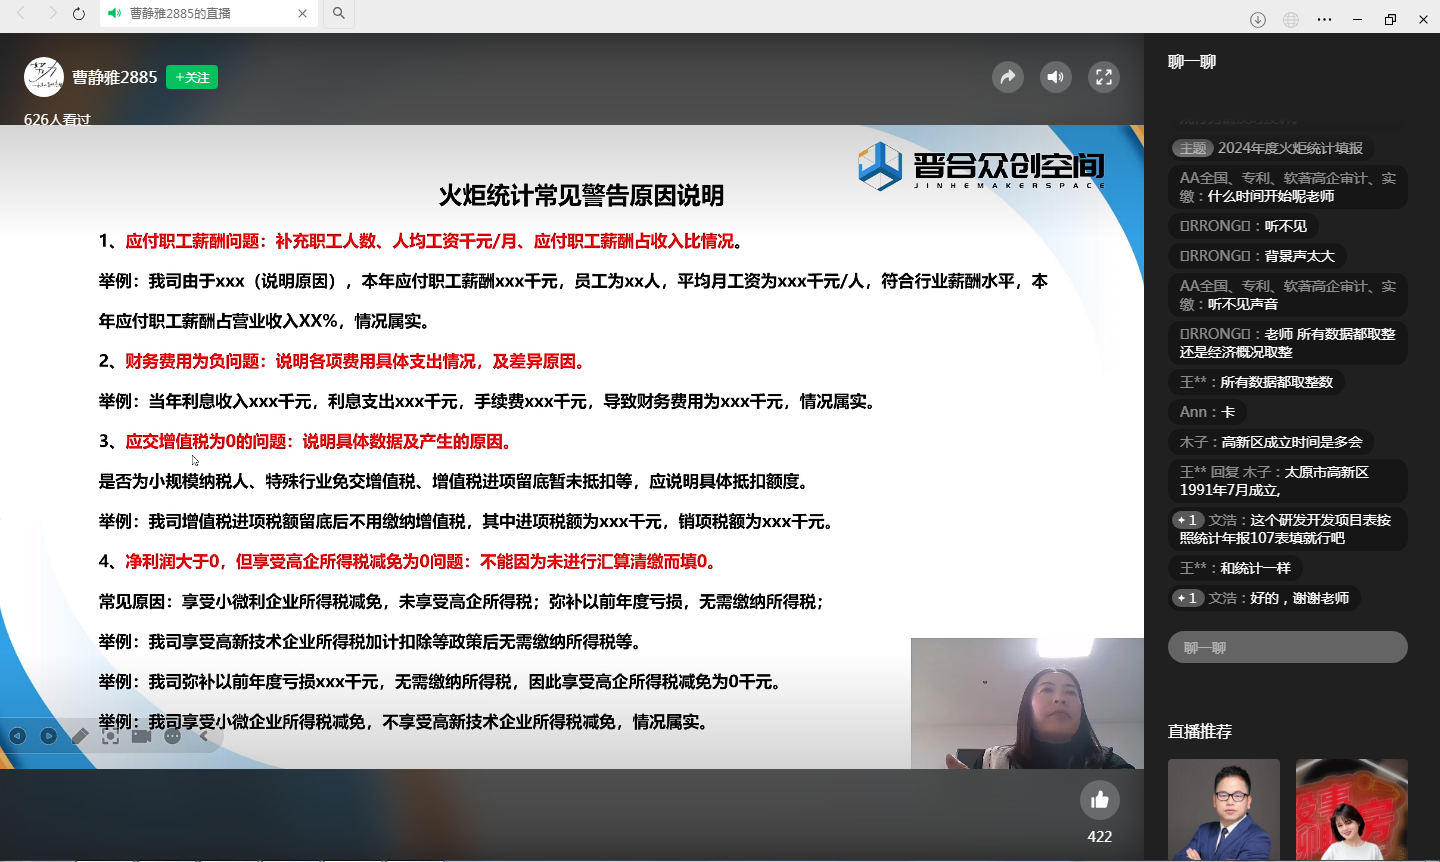Open 曹静雅2885's profile avatar
This screenshot has width=1440, height=862.
(44, 77)
